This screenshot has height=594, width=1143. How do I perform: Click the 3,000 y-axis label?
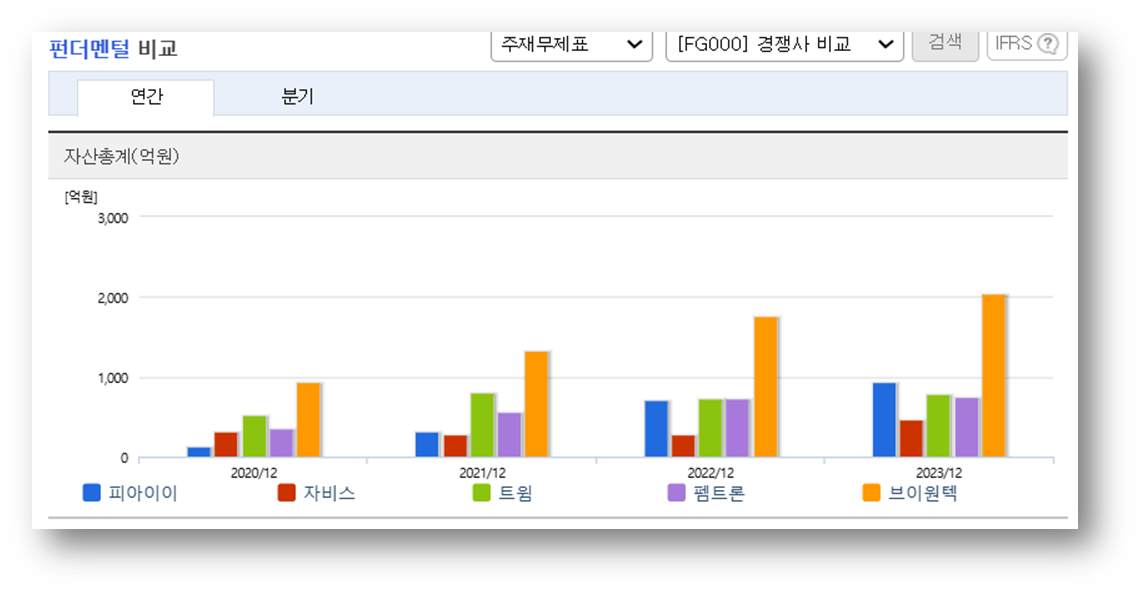tap(113, 218)
